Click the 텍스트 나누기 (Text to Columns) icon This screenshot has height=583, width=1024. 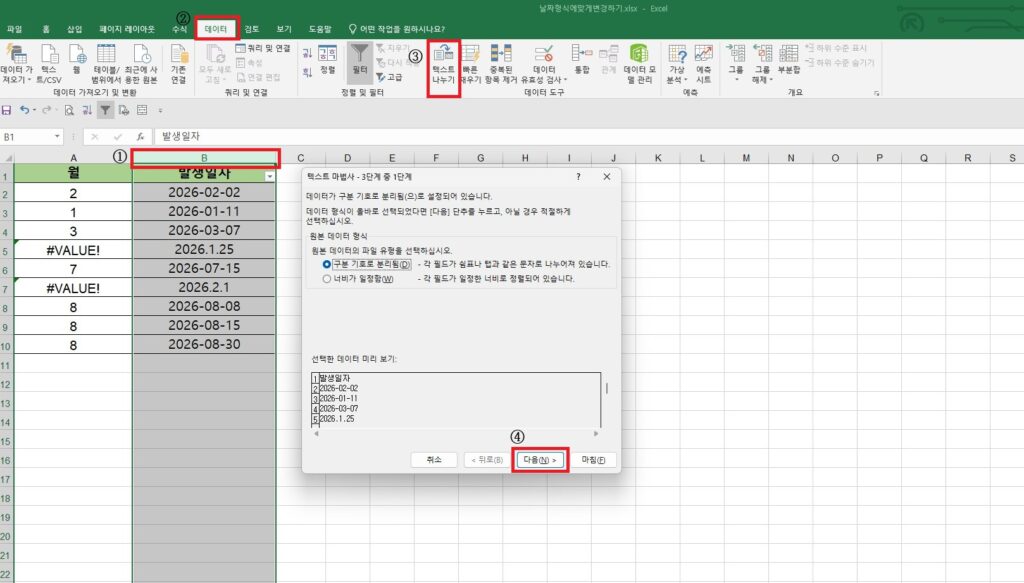point(443,65)
